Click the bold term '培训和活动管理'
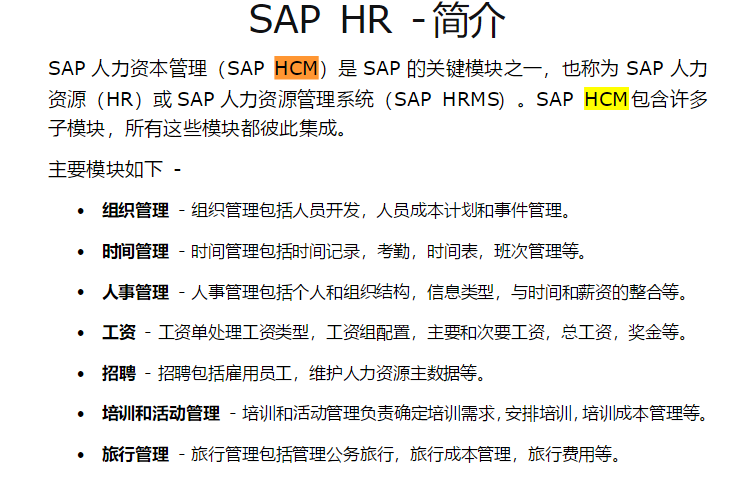The image size is (739, 478). pyautogui.click(x=161, y=413)
